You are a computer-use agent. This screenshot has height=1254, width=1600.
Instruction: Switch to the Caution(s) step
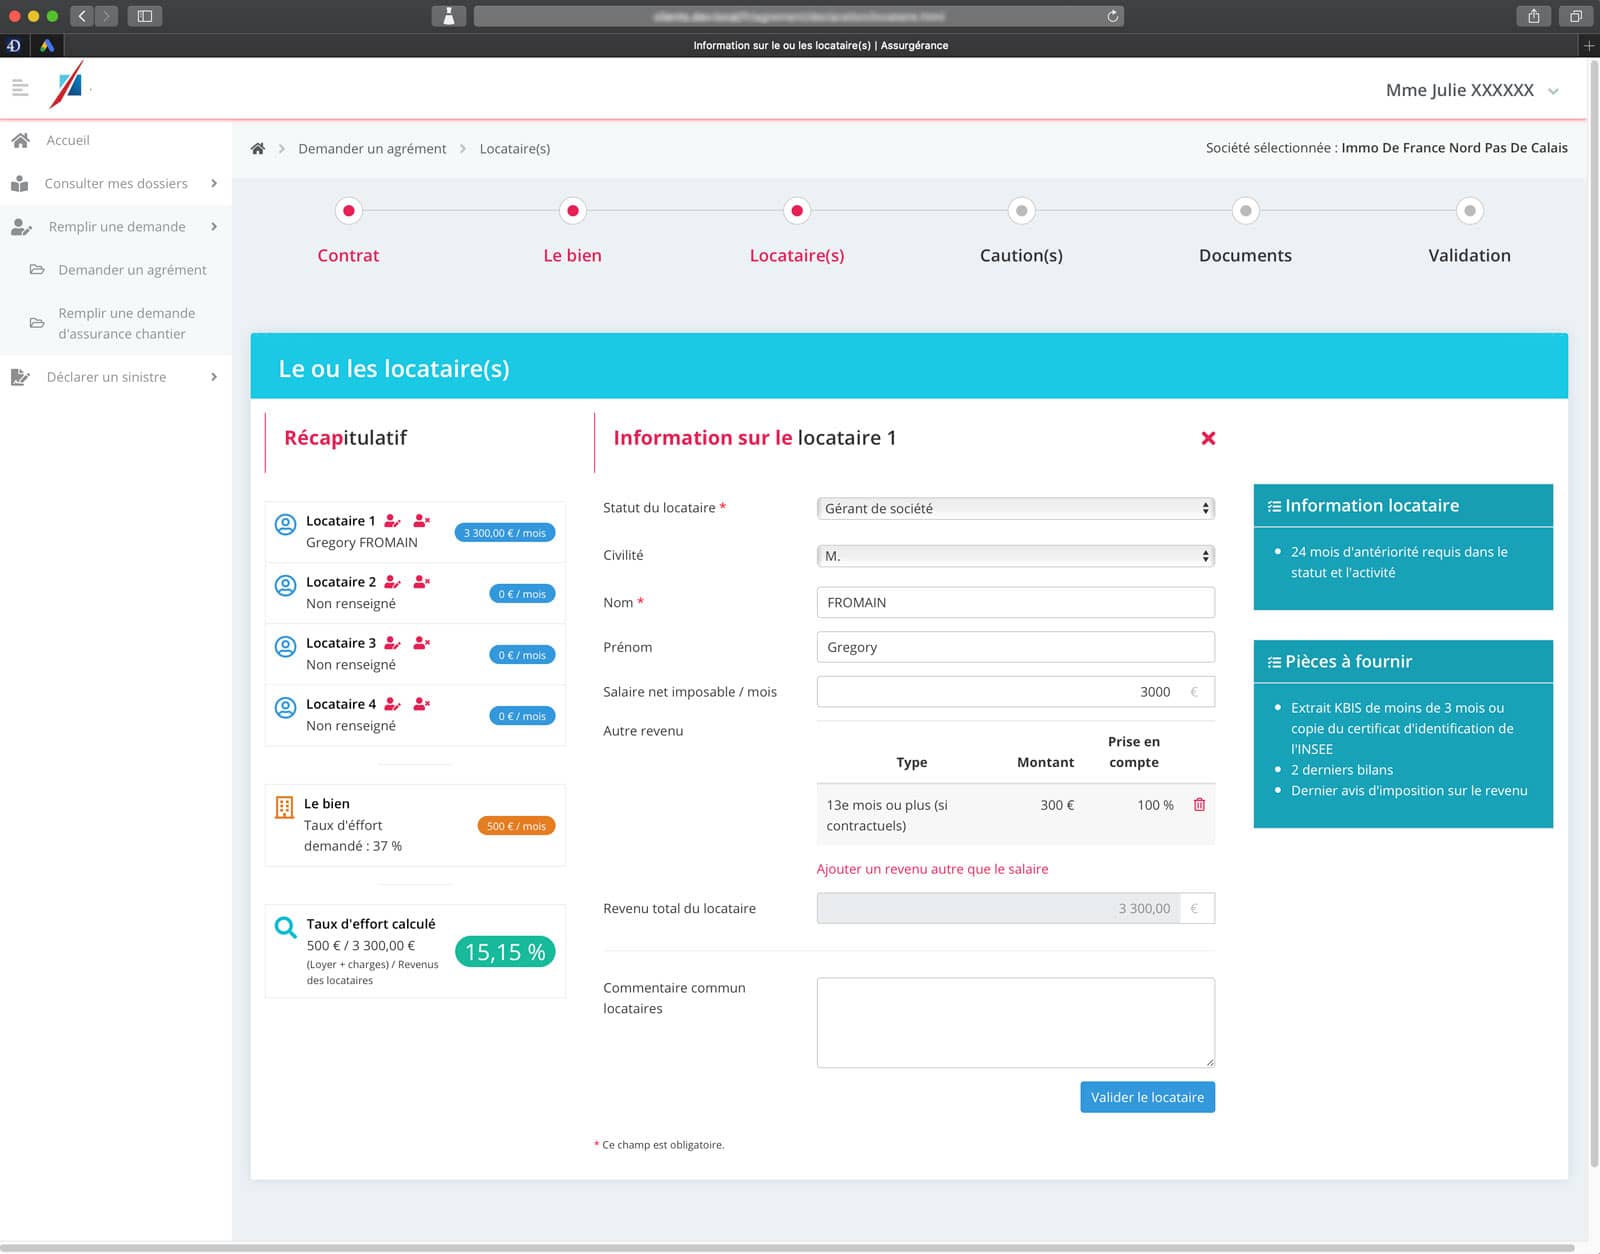pyautogui.click(x=1020, y=255)
